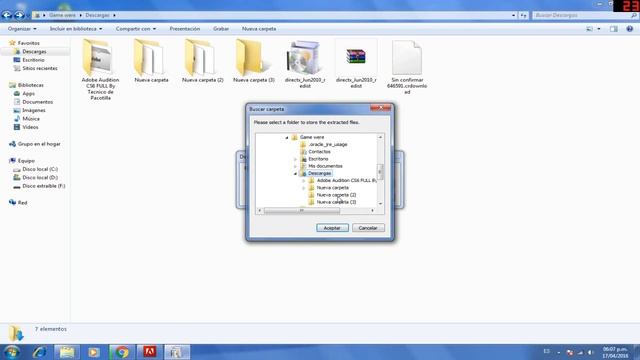
Task: Open Música library in sidebar
Action: tap(31, 119)
